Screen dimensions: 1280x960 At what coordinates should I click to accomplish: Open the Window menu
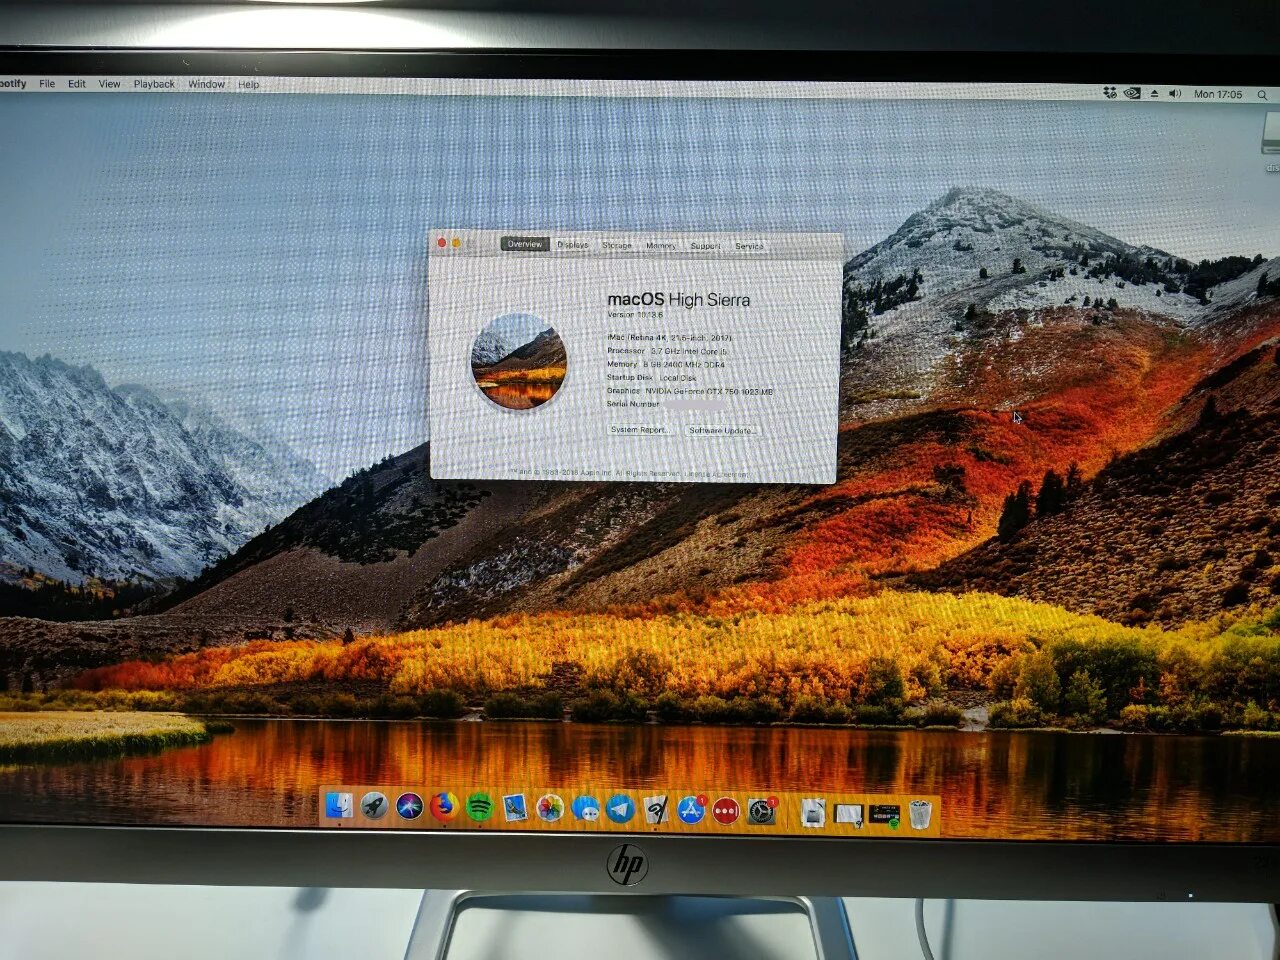207,84
